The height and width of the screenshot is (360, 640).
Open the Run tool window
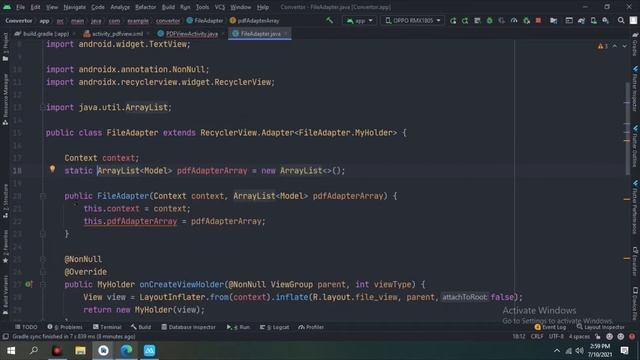[238, 327]
